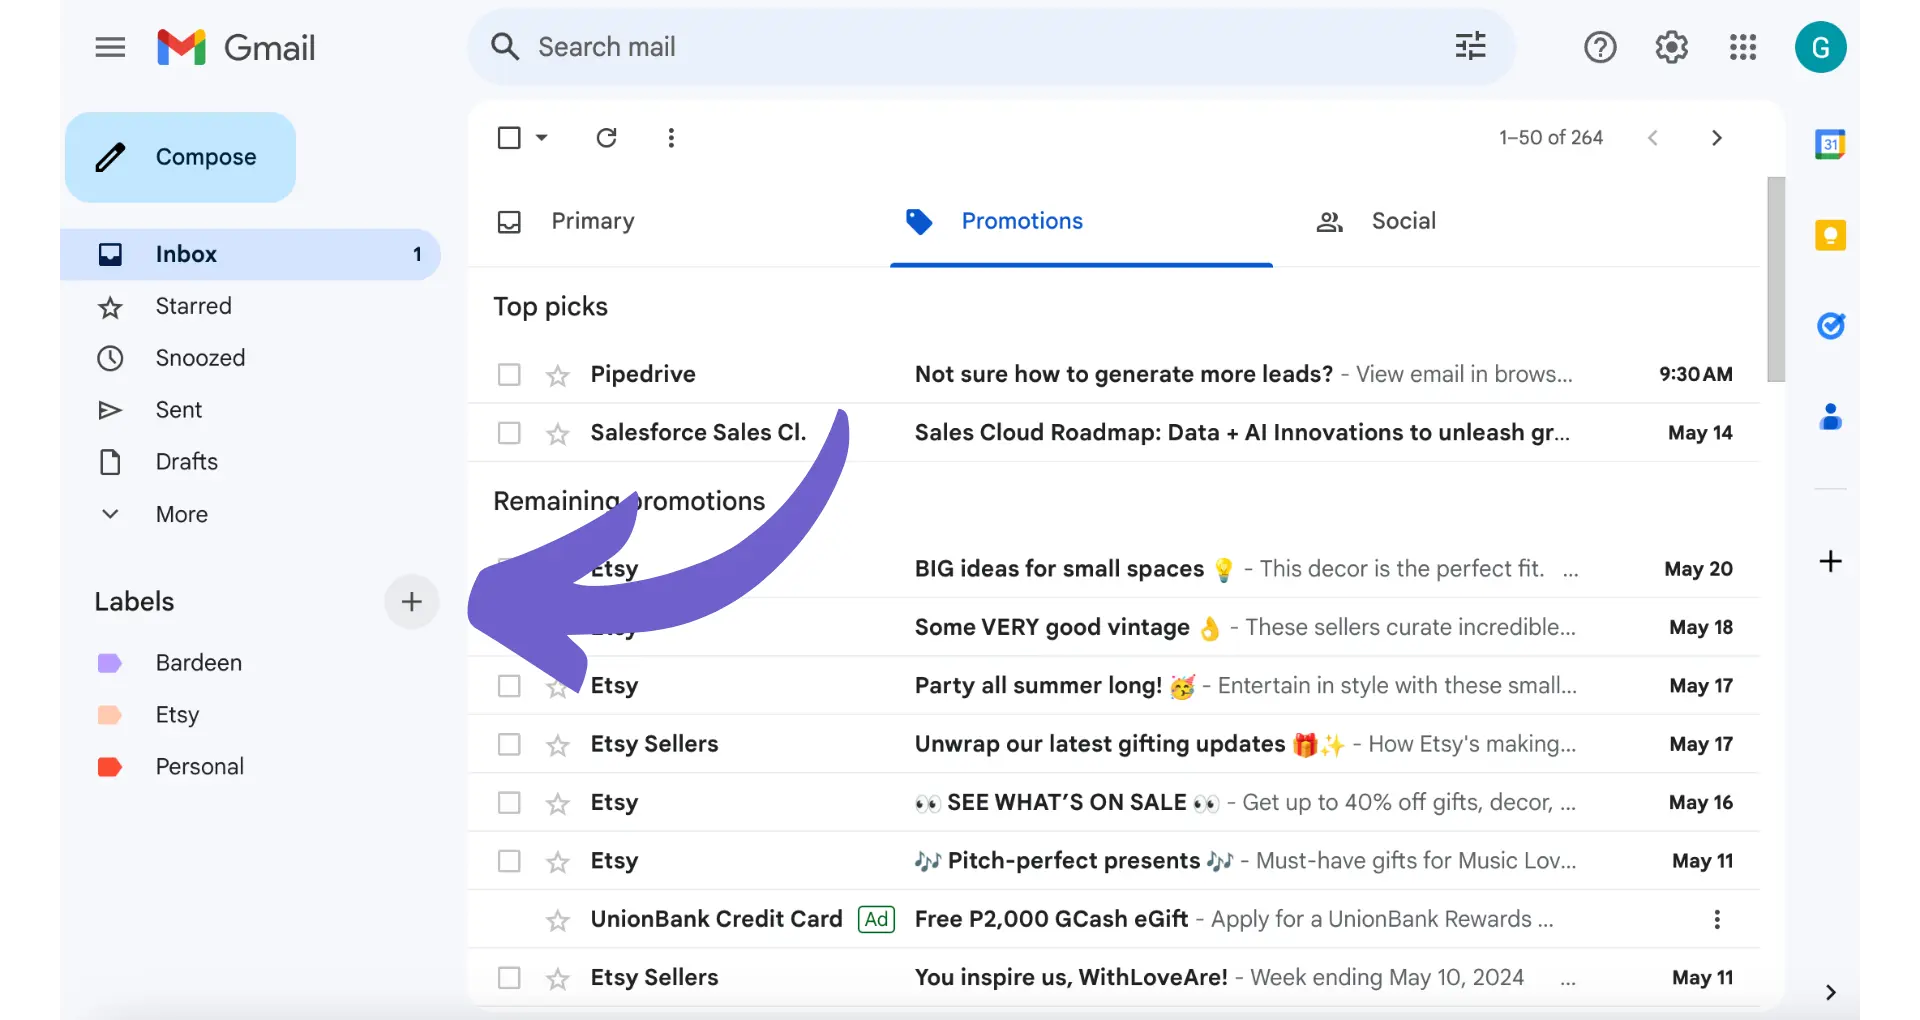The image size is (1920, 1020).
Task: Click the Compose button
Action: point(180,157)
